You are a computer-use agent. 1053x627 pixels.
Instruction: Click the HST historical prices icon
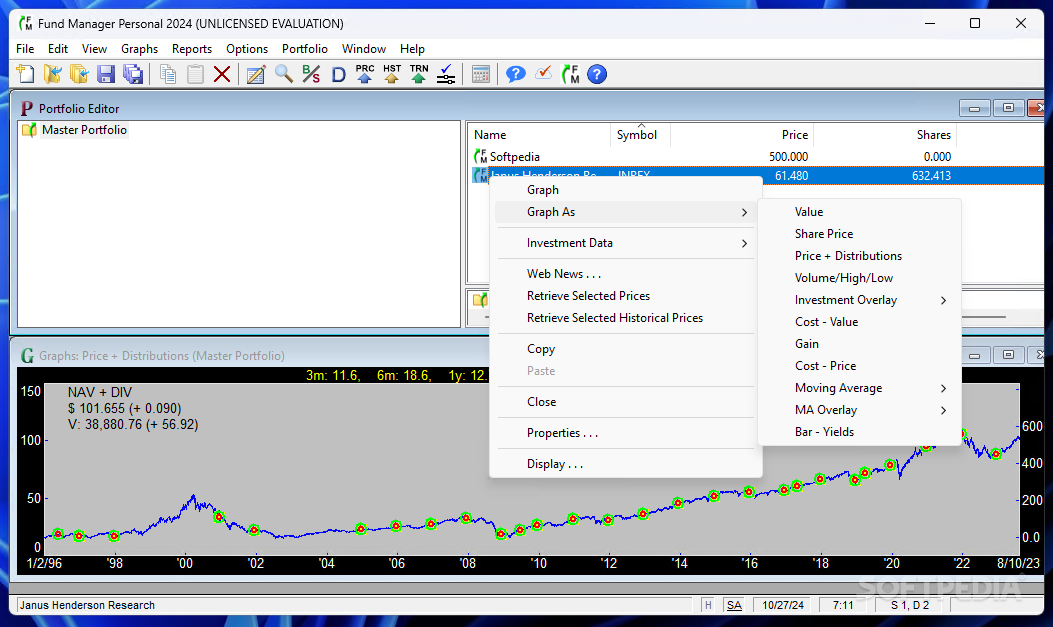click(x=392, y=74)
